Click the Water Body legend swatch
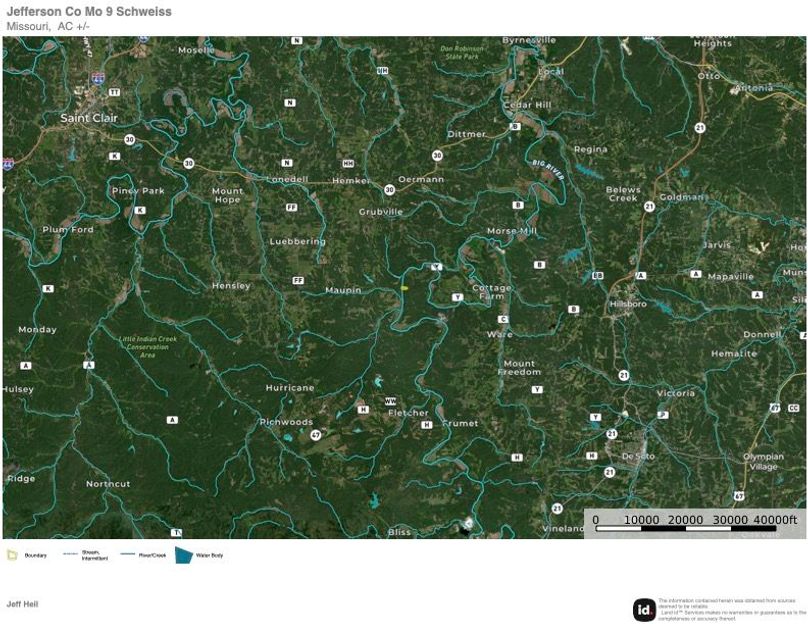The image size is (808, 624). (x=184, y=554)
